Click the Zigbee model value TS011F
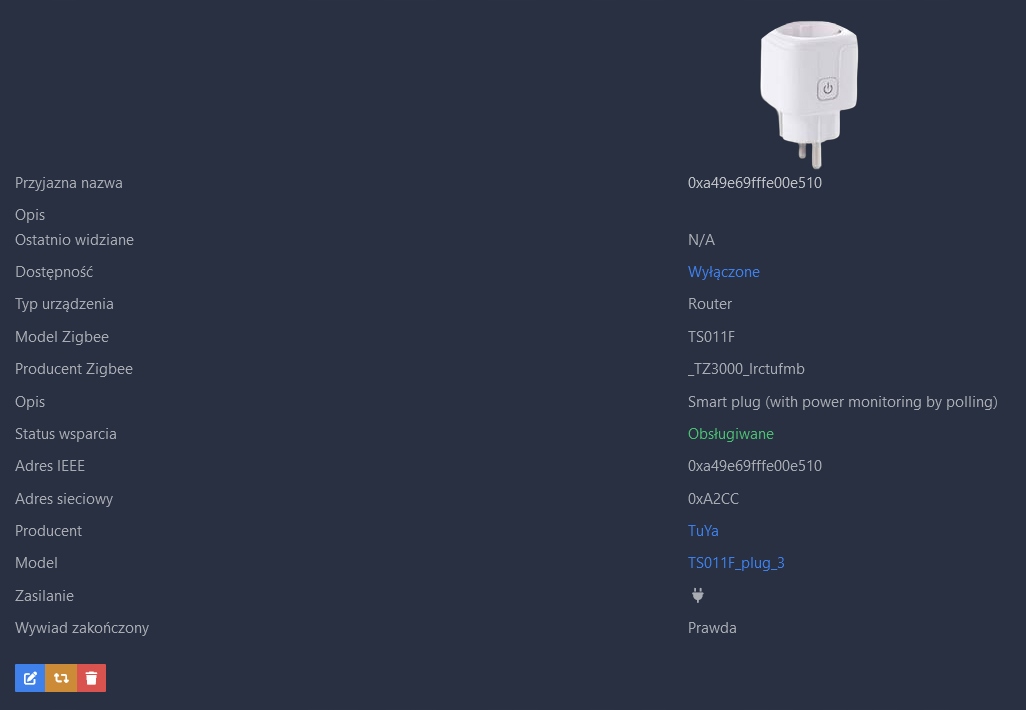The width and height of the screenshot is (1026, 710). click(x=711, y=337)
